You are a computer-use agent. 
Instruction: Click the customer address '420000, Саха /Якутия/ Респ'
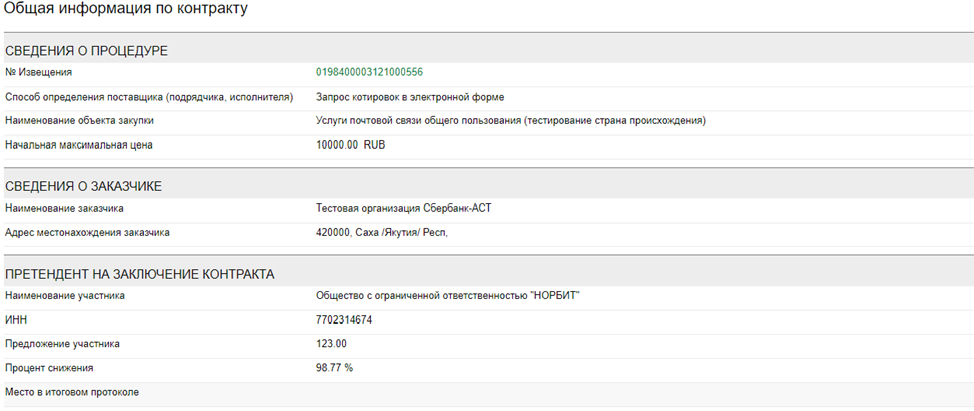[x=382, y=233]
